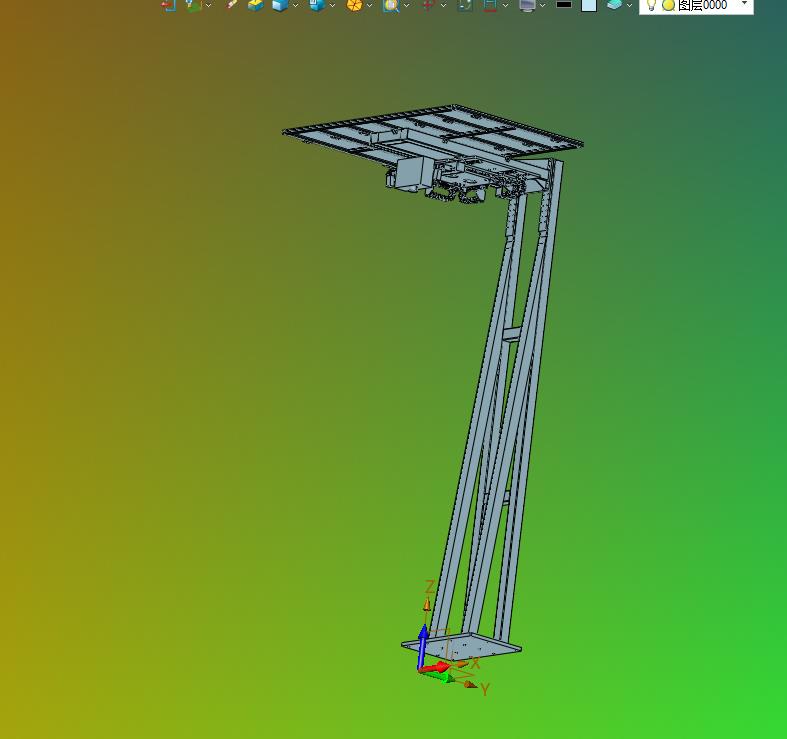Expand the stacked layers dropdown arrow
The image size is (787, 739).
(x=629, y=6)
